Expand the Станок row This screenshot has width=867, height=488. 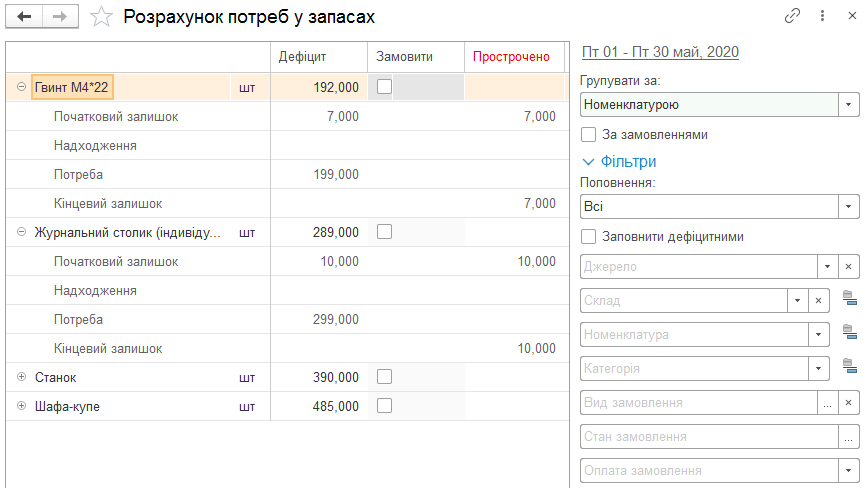click(x=21, y=376)
